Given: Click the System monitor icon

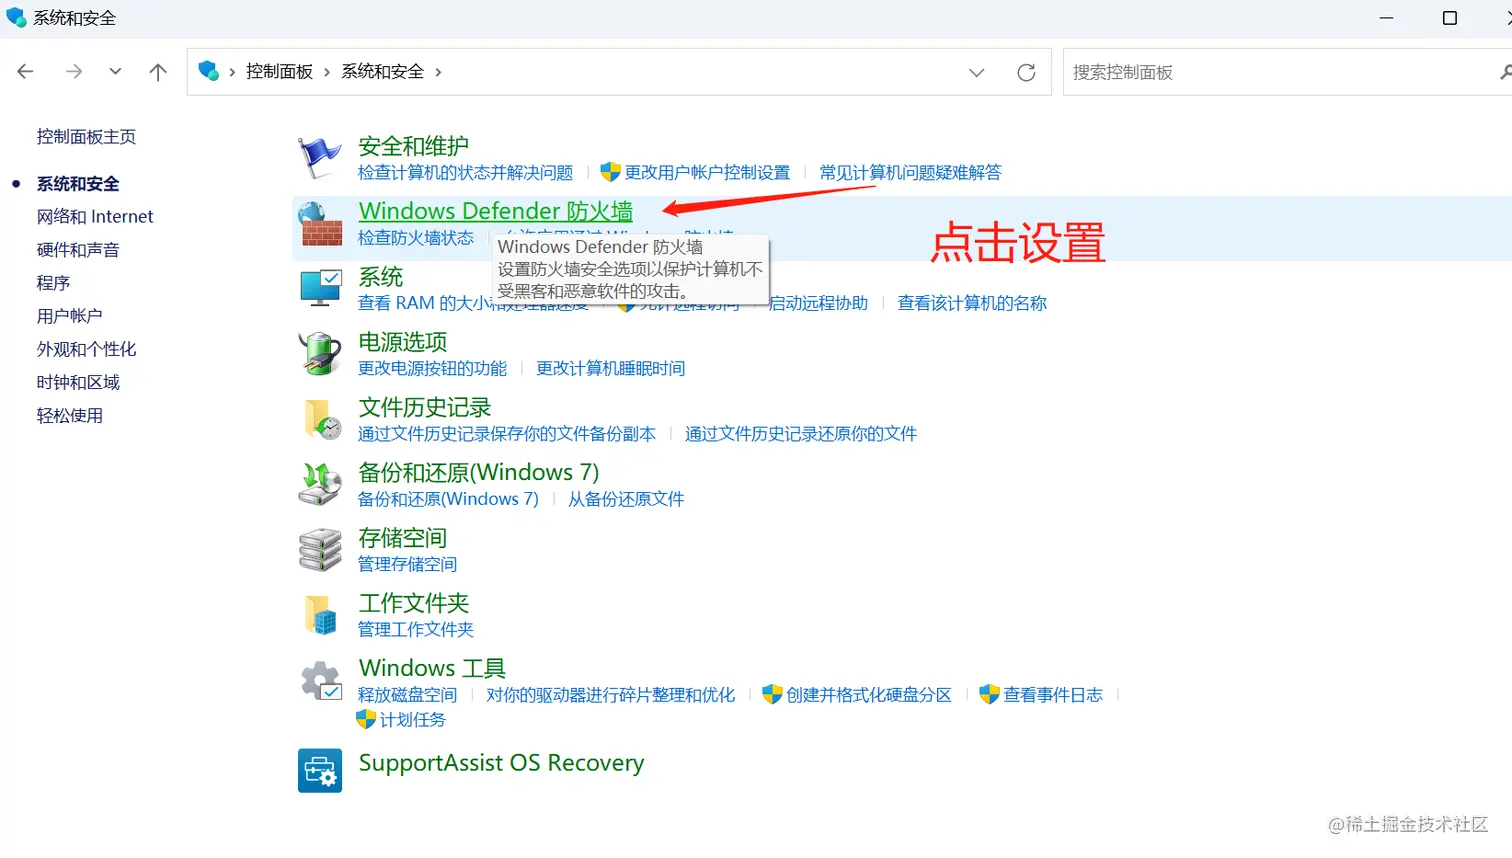Looking at the screenshot, I should click(x=321, y=288).
